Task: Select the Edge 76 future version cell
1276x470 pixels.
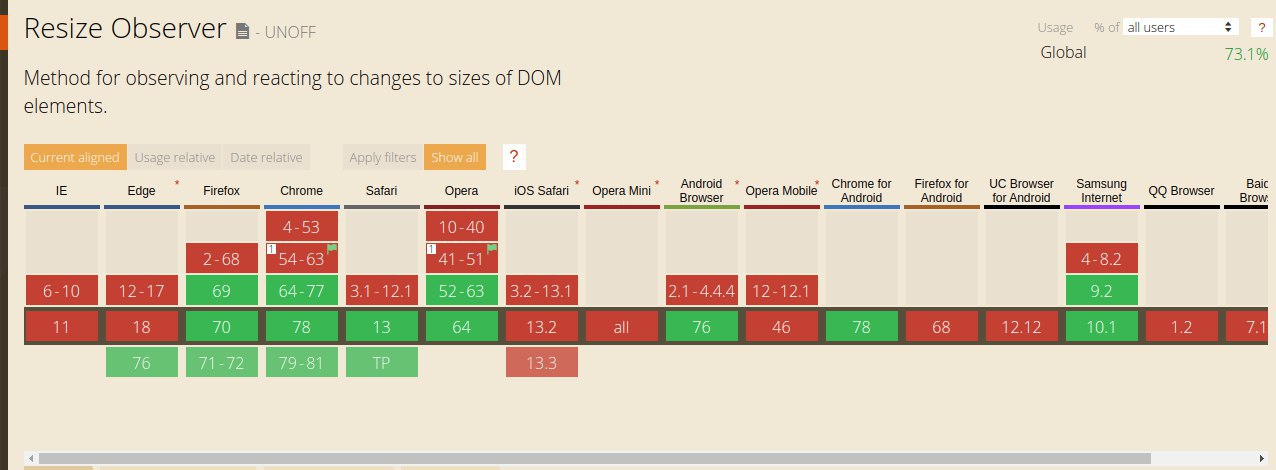Action: (x=142, y=363)
